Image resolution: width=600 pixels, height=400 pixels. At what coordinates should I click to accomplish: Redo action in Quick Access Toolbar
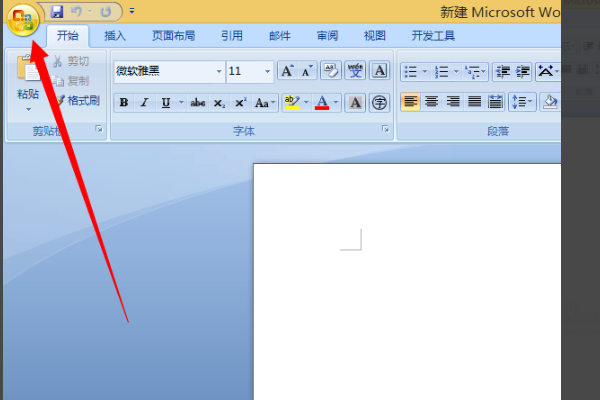click(x=106, y=11)
